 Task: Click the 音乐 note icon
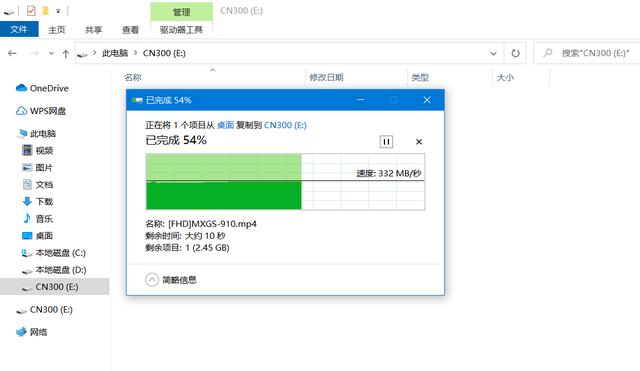[x=27, y=218]
